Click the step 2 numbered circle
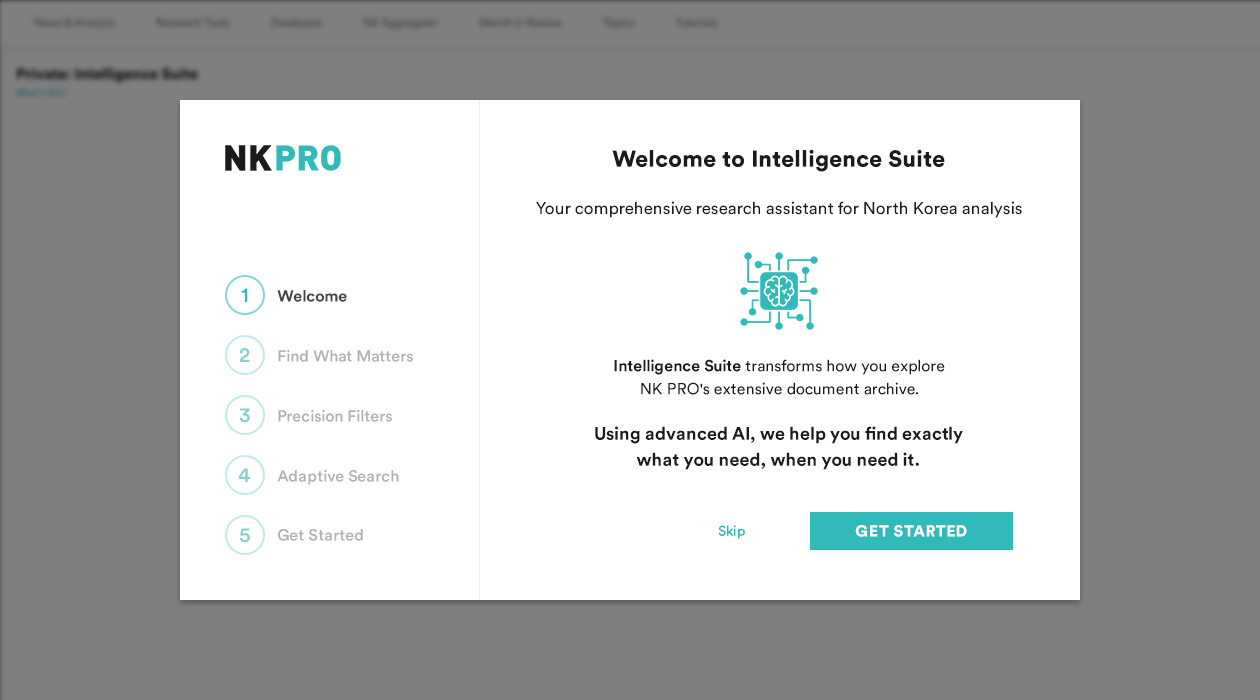Screen dimensions: 1260x700 [245, 355]
